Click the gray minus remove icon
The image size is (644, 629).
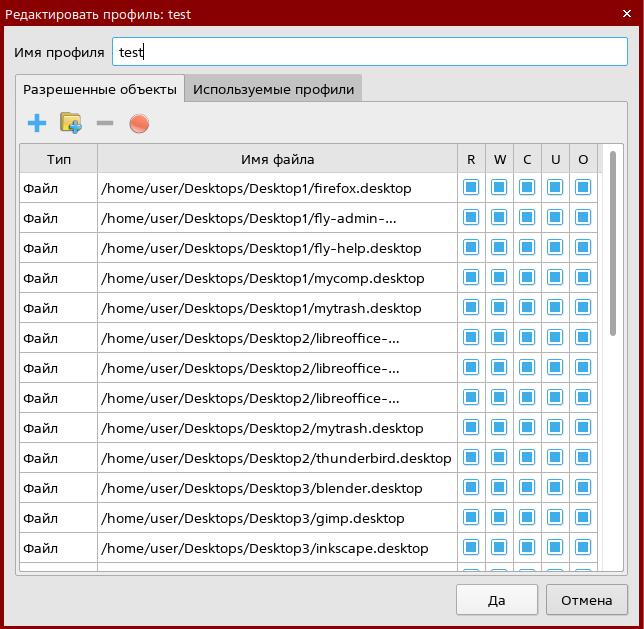(x=105, y=124)
